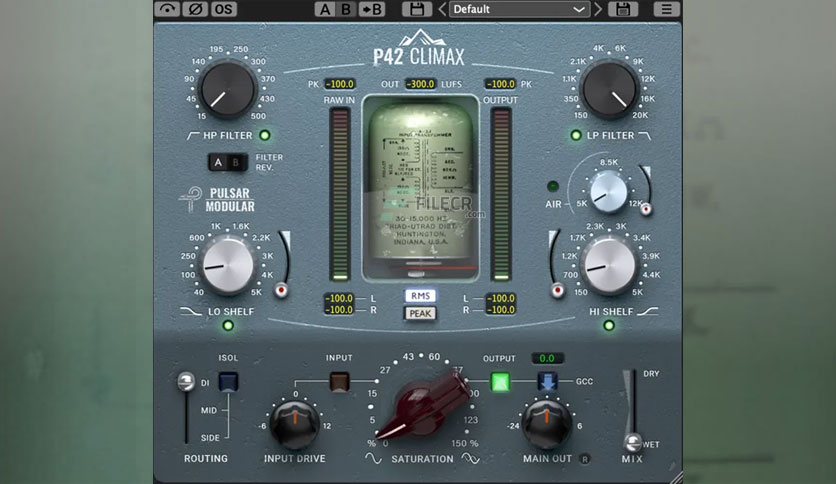836x484 pixels.
Task: Select preset slot B
Action: [346, 9]
